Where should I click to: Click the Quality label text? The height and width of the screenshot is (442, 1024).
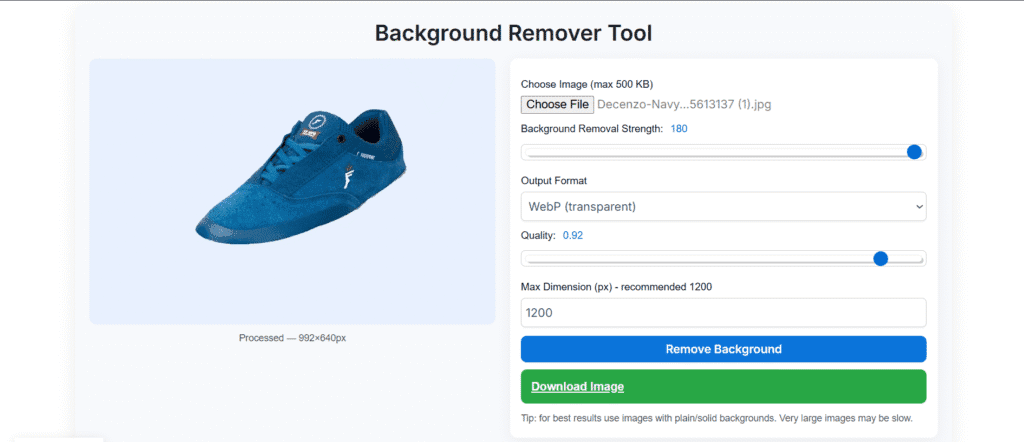click(538, 235)
